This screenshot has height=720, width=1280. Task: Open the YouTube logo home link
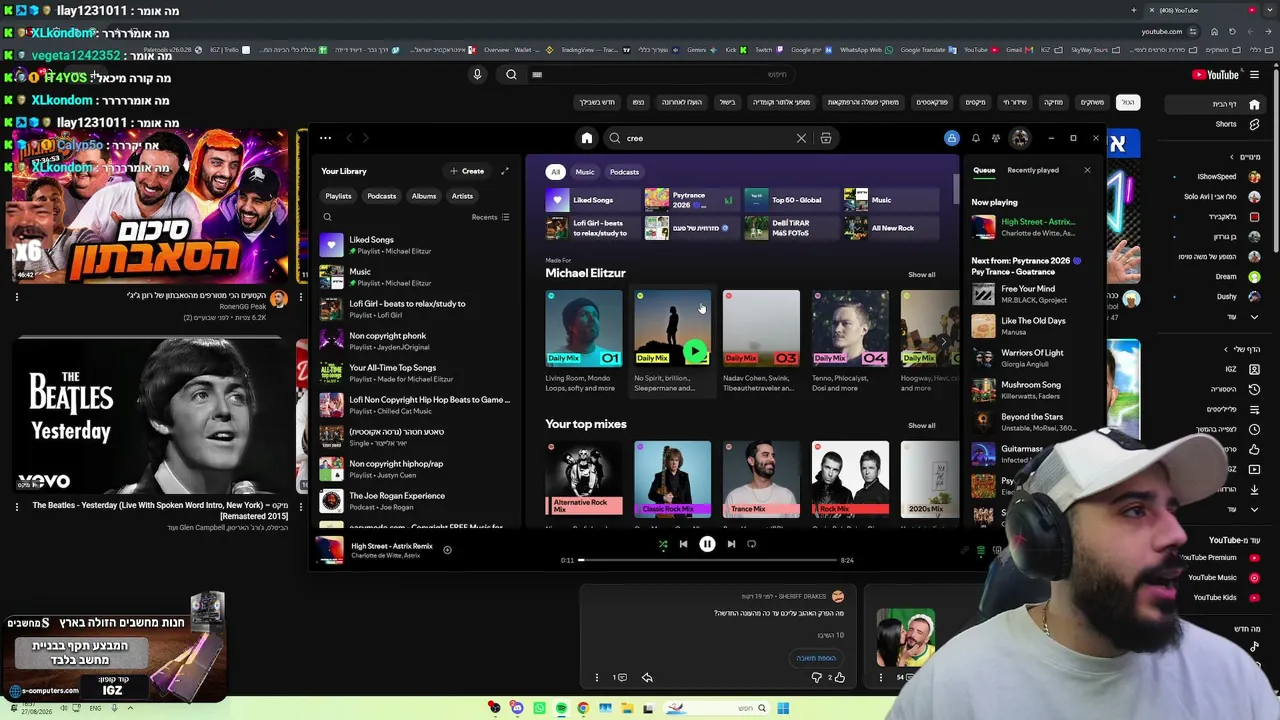tap(1216, 74)
